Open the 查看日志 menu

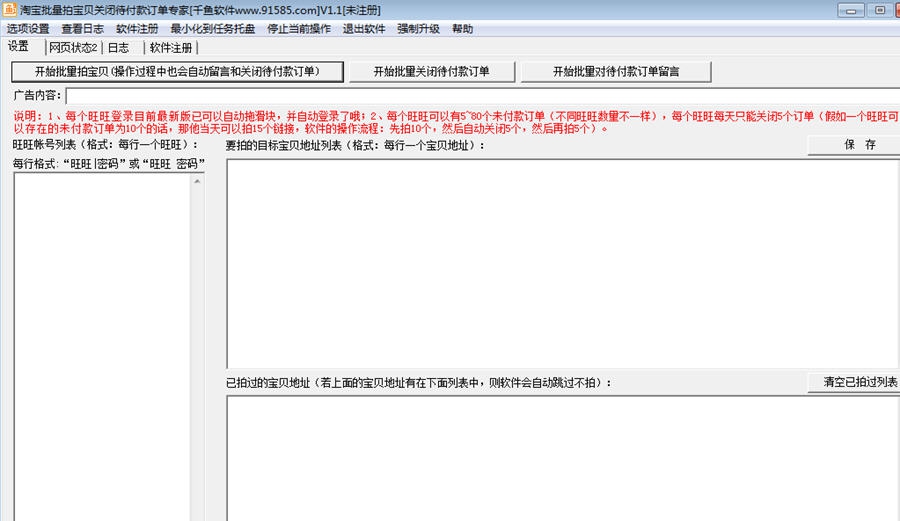click(83, 29)
